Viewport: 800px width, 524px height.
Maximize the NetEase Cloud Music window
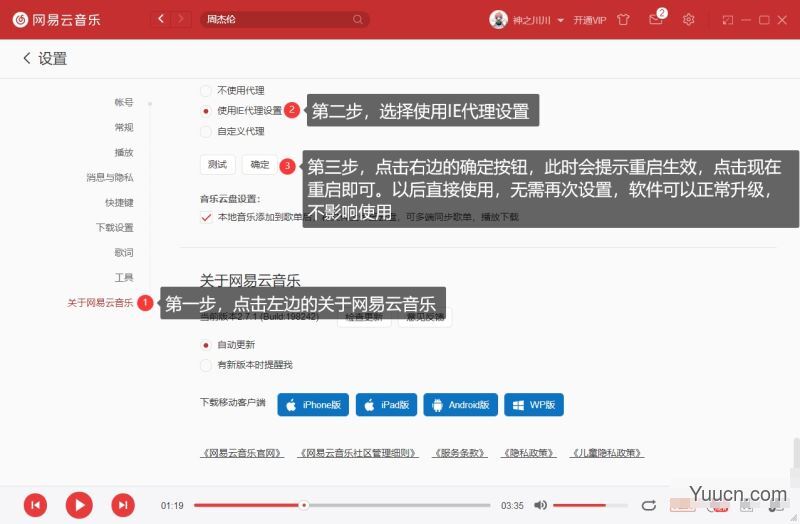click(764, 20)
